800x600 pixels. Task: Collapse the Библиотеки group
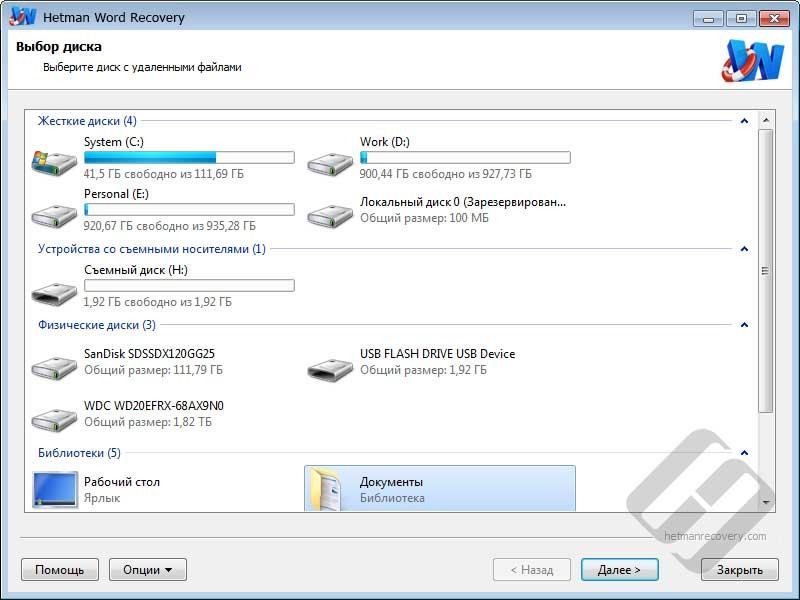point(744,453)
